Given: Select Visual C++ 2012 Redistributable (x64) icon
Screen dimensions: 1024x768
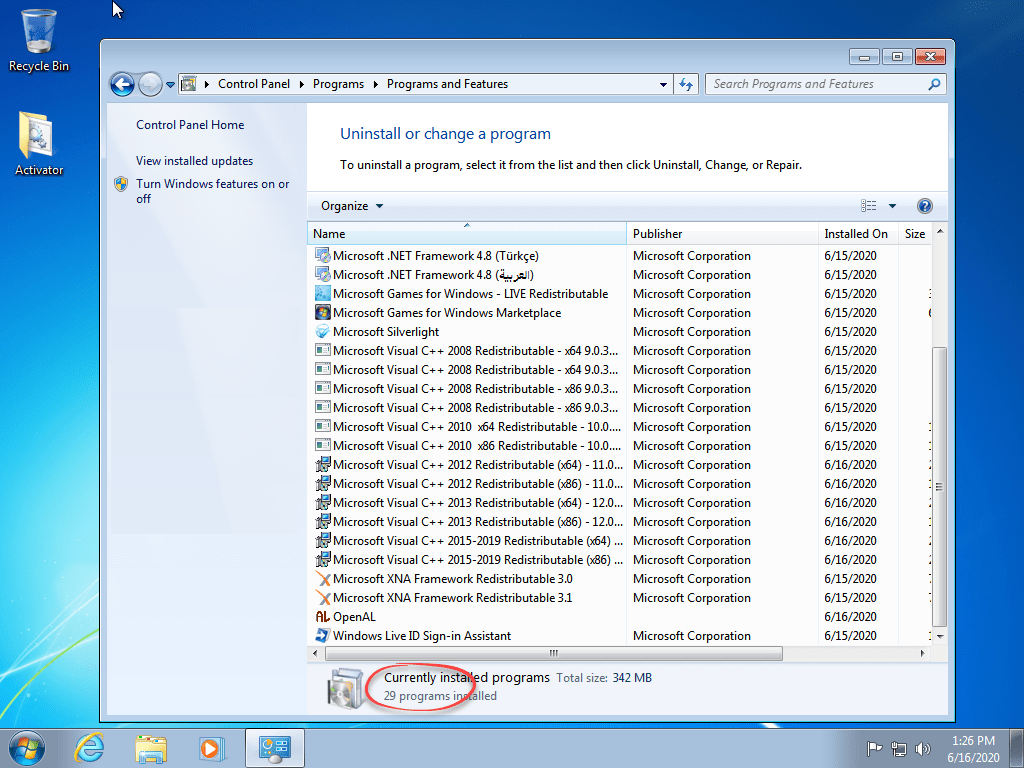Looking at the screenshot, I should point(323,464).
